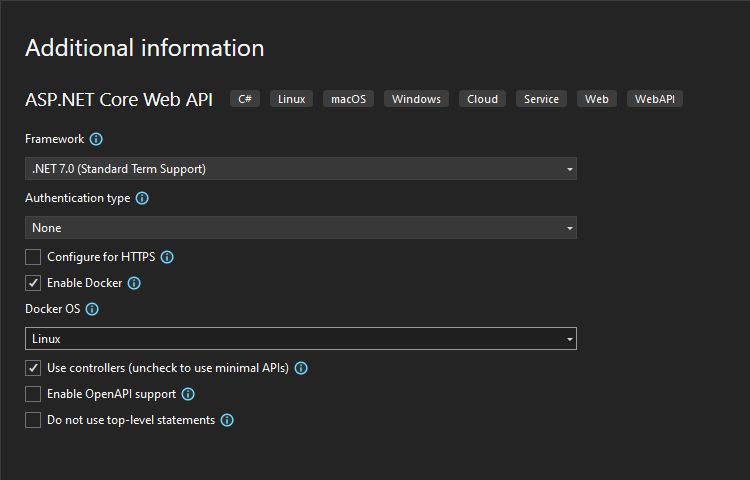Viewport: 750px width, 480px height.
Task: Click the Configure for HTTPS info icon
Action: tap(167, 257)
